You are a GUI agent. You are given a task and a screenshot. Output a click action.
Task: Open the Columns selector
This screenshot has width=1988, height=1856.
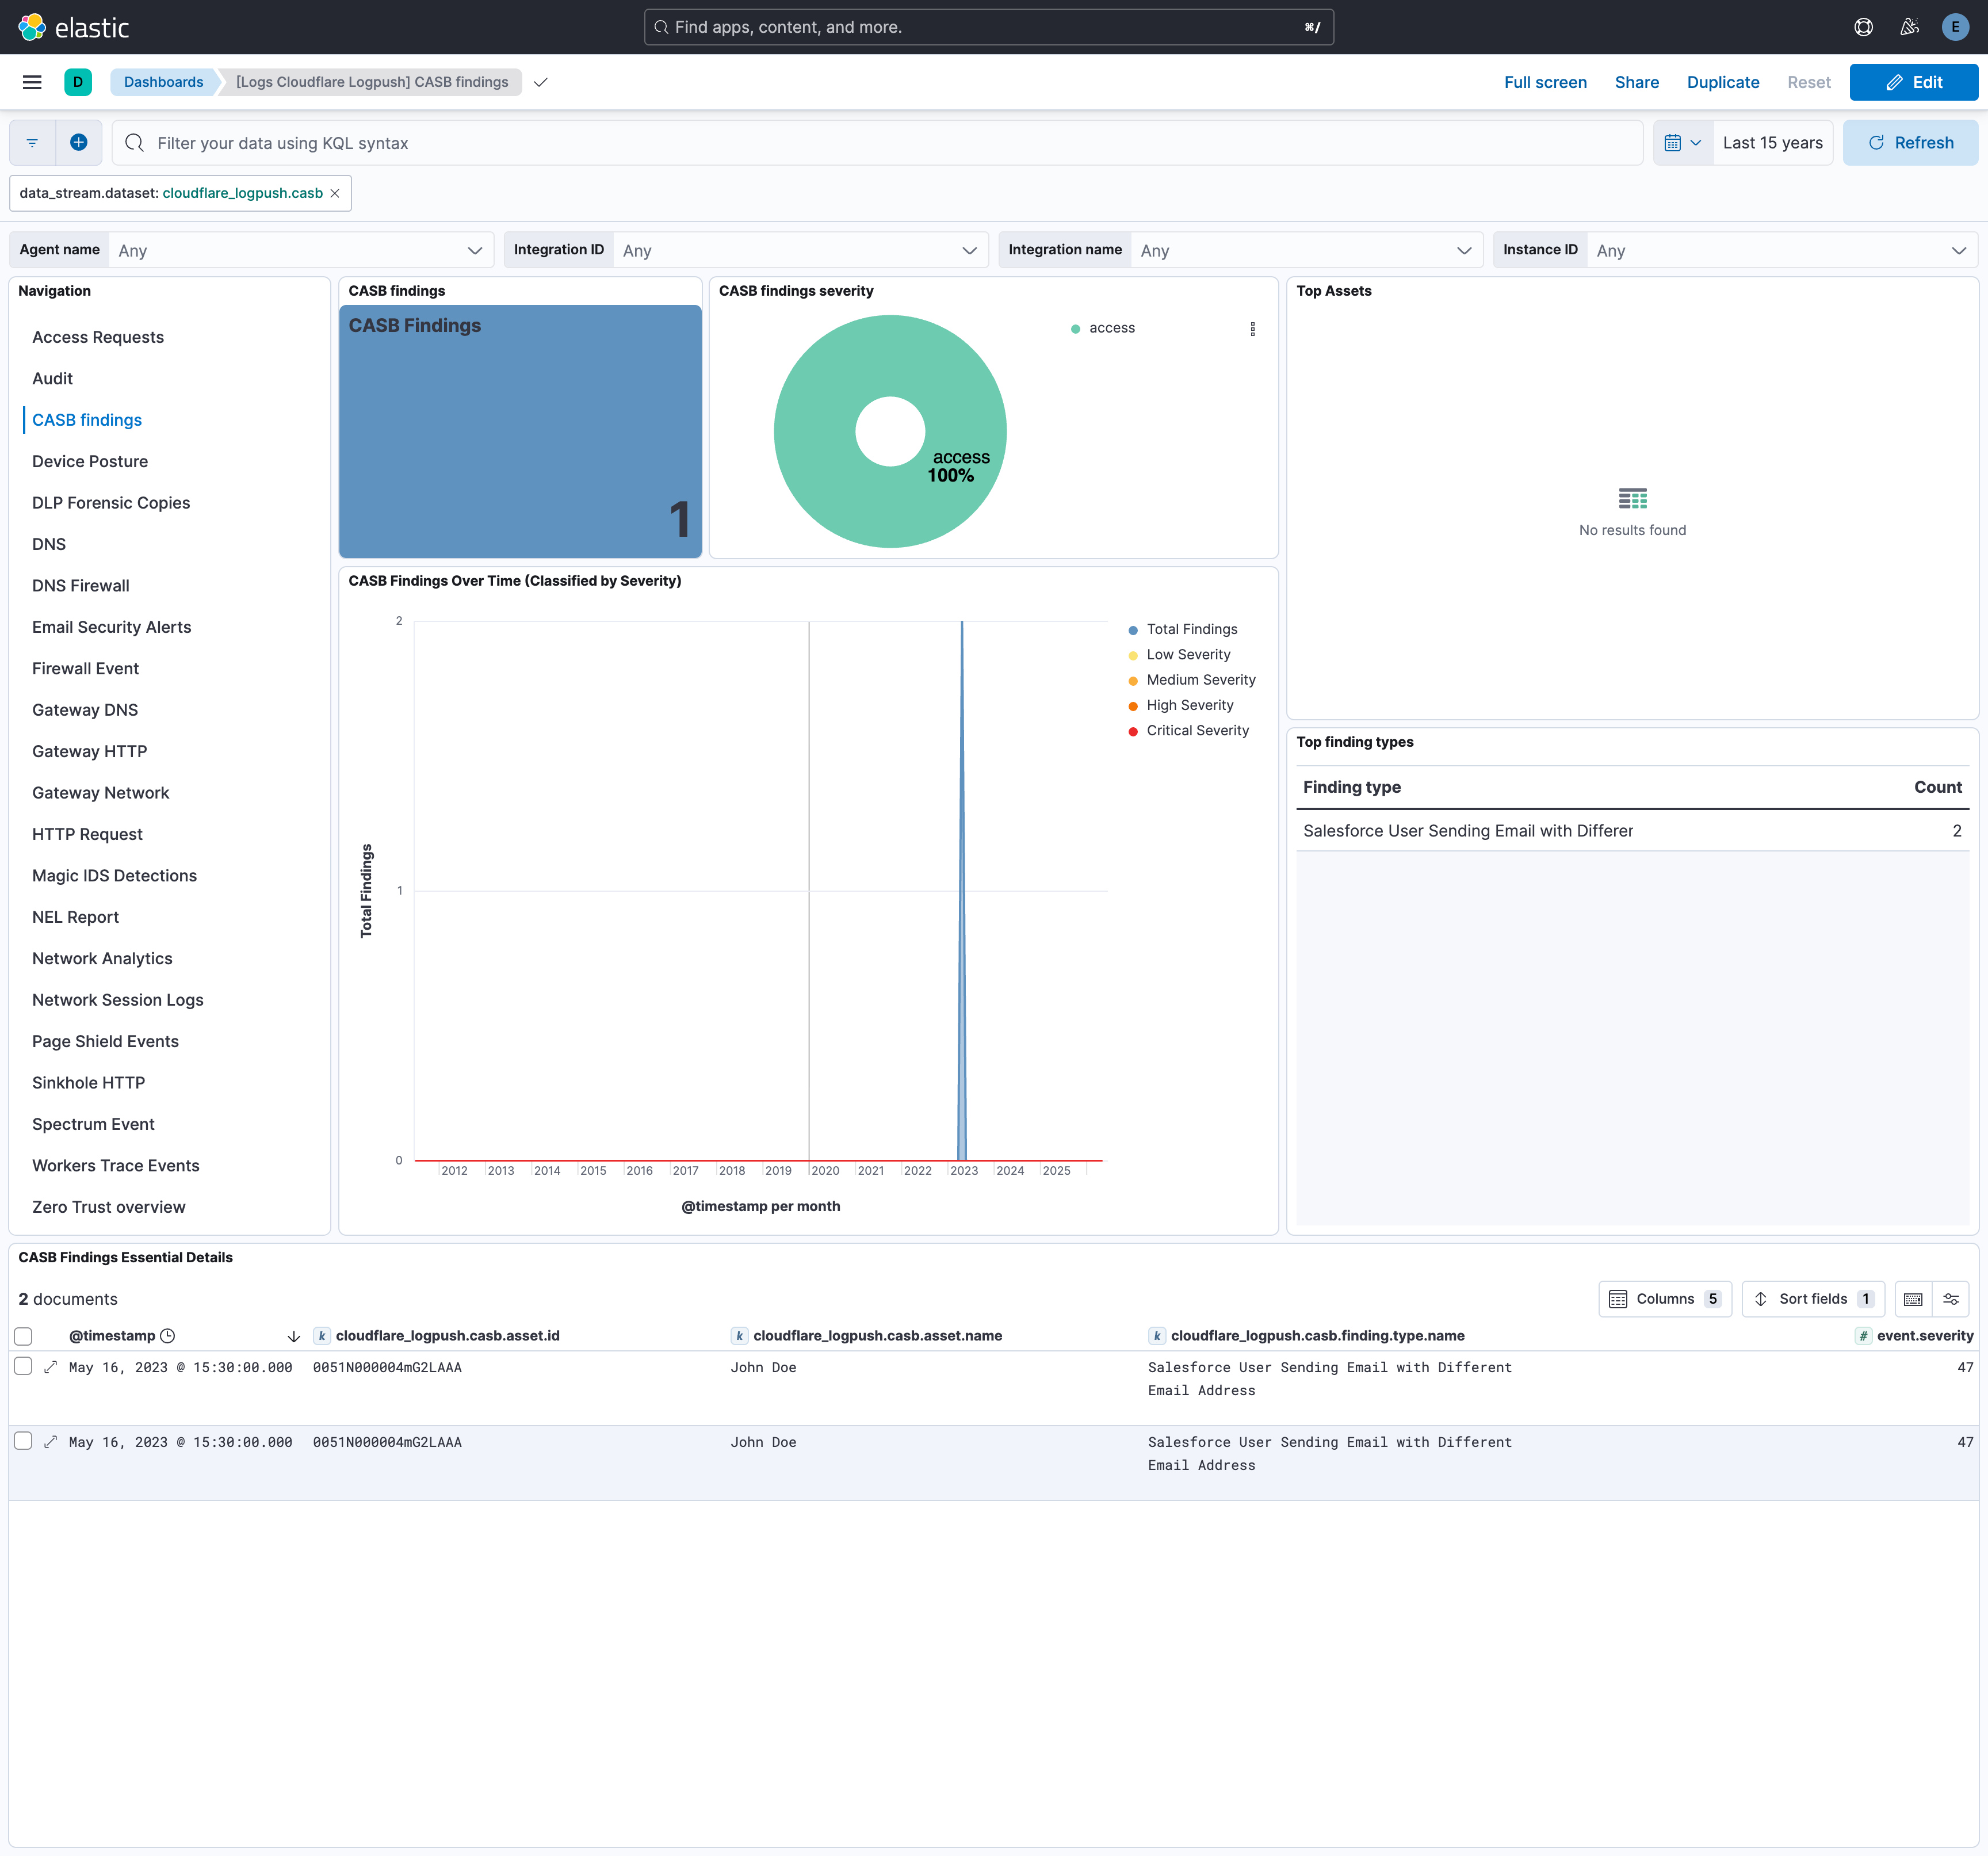(1665, 1299)
